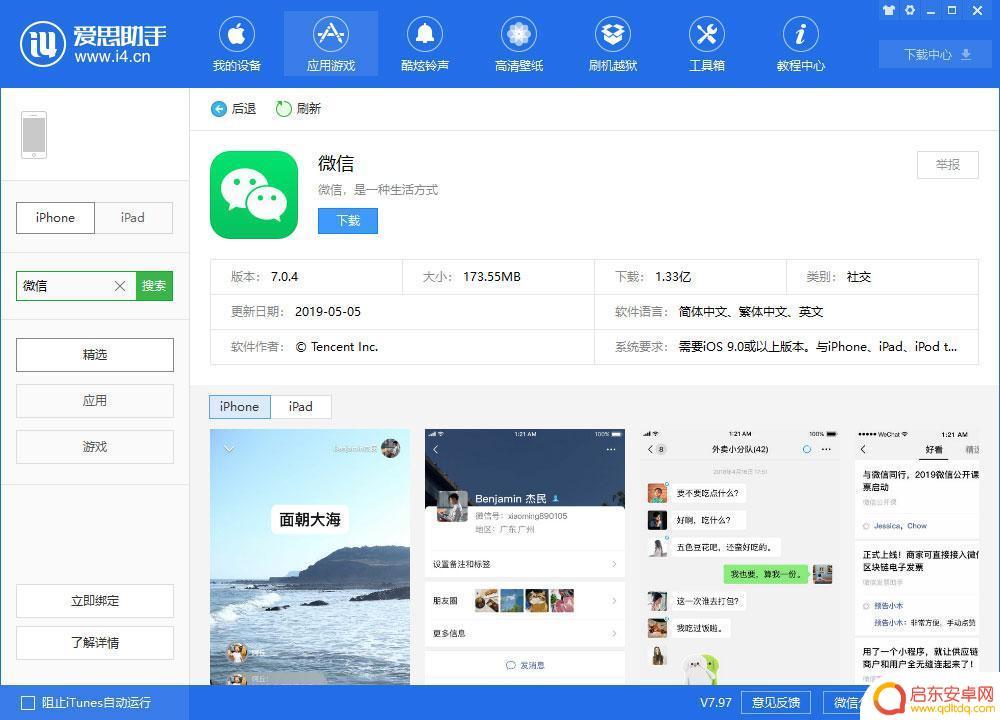The width and height of the screenshot is (1000, 720).
Task: Click the 后退 back arrow icon
Action: pos(219,109)
